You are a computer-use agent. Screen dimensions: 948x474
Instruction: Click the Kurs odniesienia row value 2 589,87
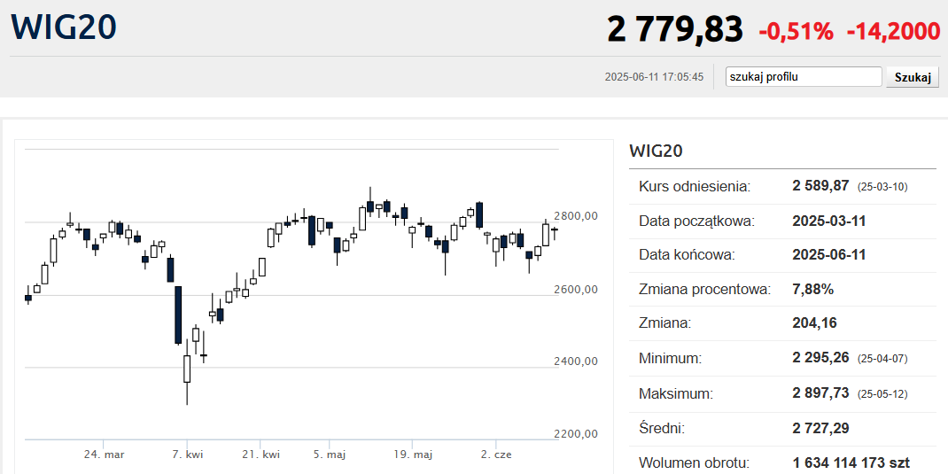pyautogui.click(x=820, y=186)
